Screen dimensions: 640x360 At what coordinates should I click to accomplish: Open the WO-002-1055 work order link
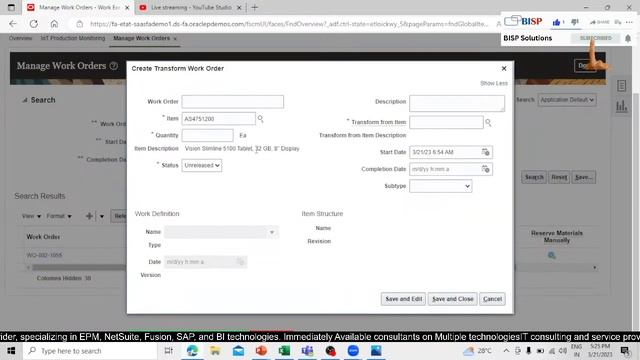coord(44,255)
